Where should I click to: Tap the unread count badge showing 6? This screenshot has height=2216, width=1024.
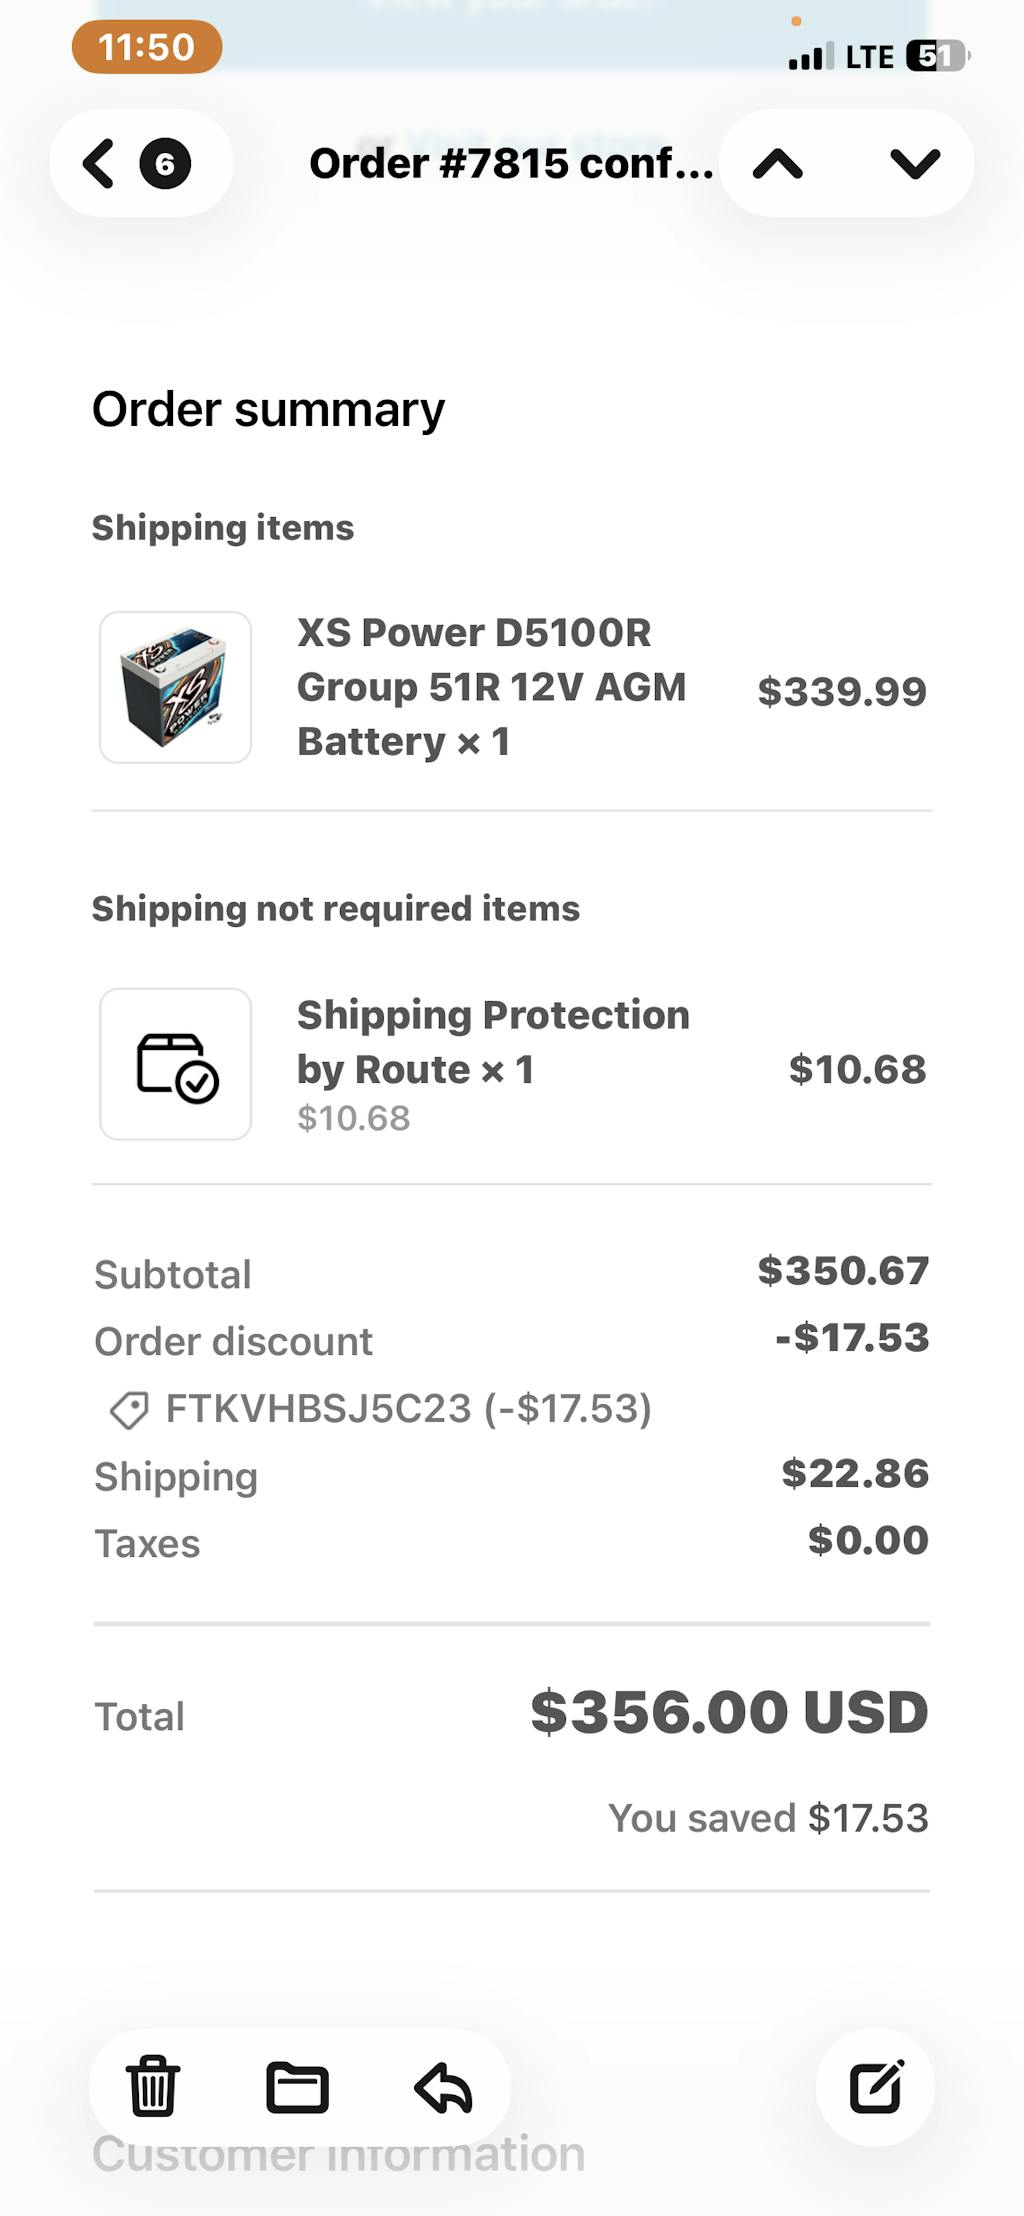click(x=165, y=164)
